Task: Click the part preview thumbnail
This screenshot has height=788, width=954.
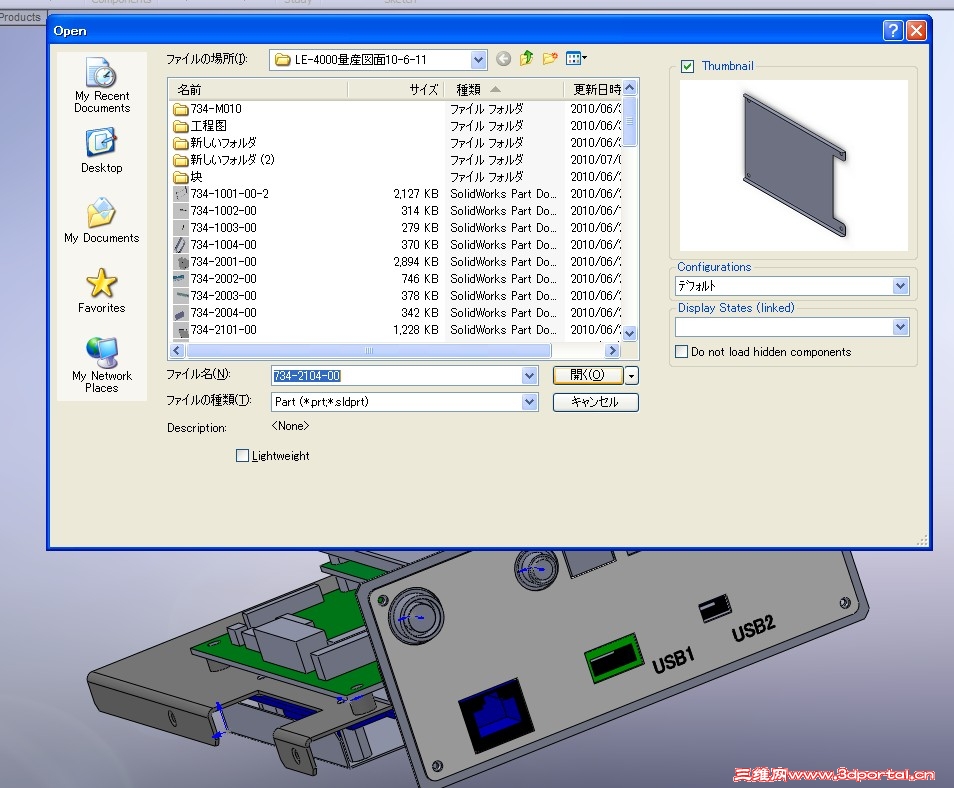Action: (793, 166)
